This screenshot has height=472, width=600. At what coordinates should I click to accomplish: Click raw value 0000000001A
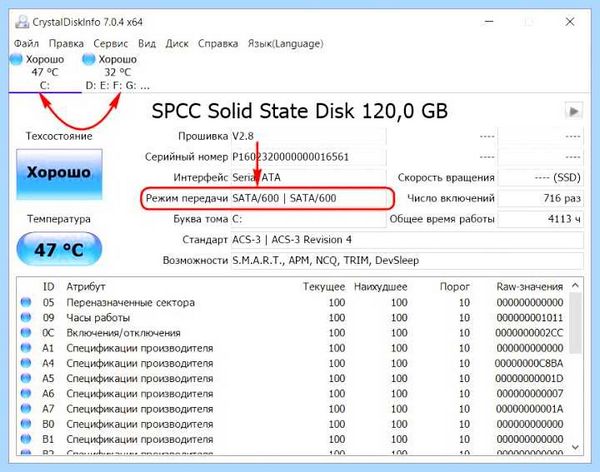click(x=530, y=409)
